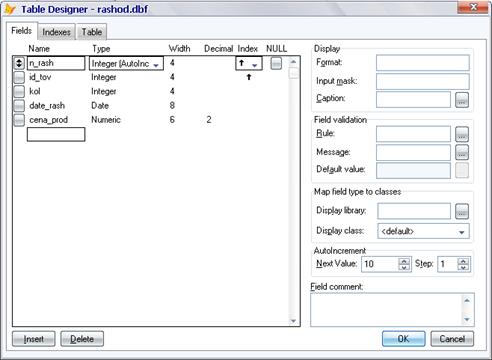Decrease the AutoIncrement Step value
This screenshot has height=360, width=492.
click(x=463, y=267)
